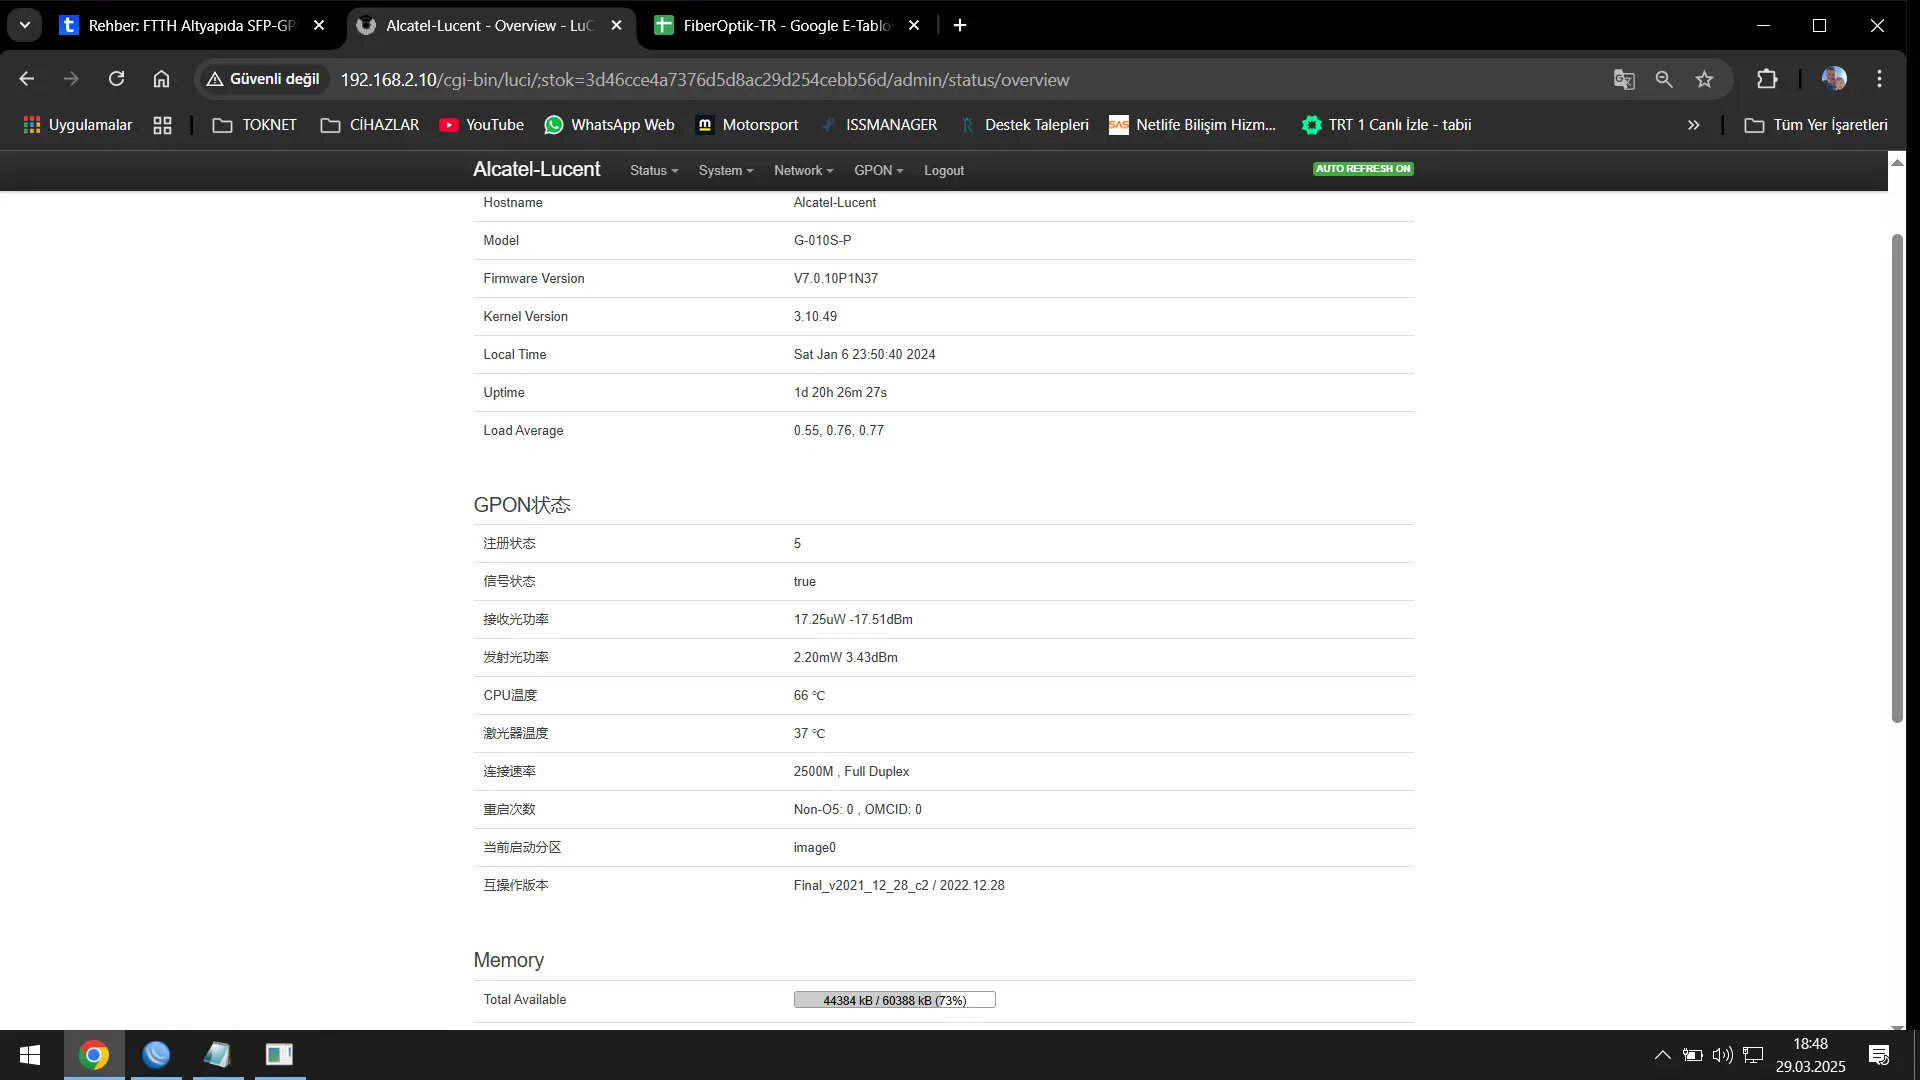The height and width of the screenshot is (1080, 1920).
Task: Expand the System dropdown menu
Action: [x=726, y=171]
